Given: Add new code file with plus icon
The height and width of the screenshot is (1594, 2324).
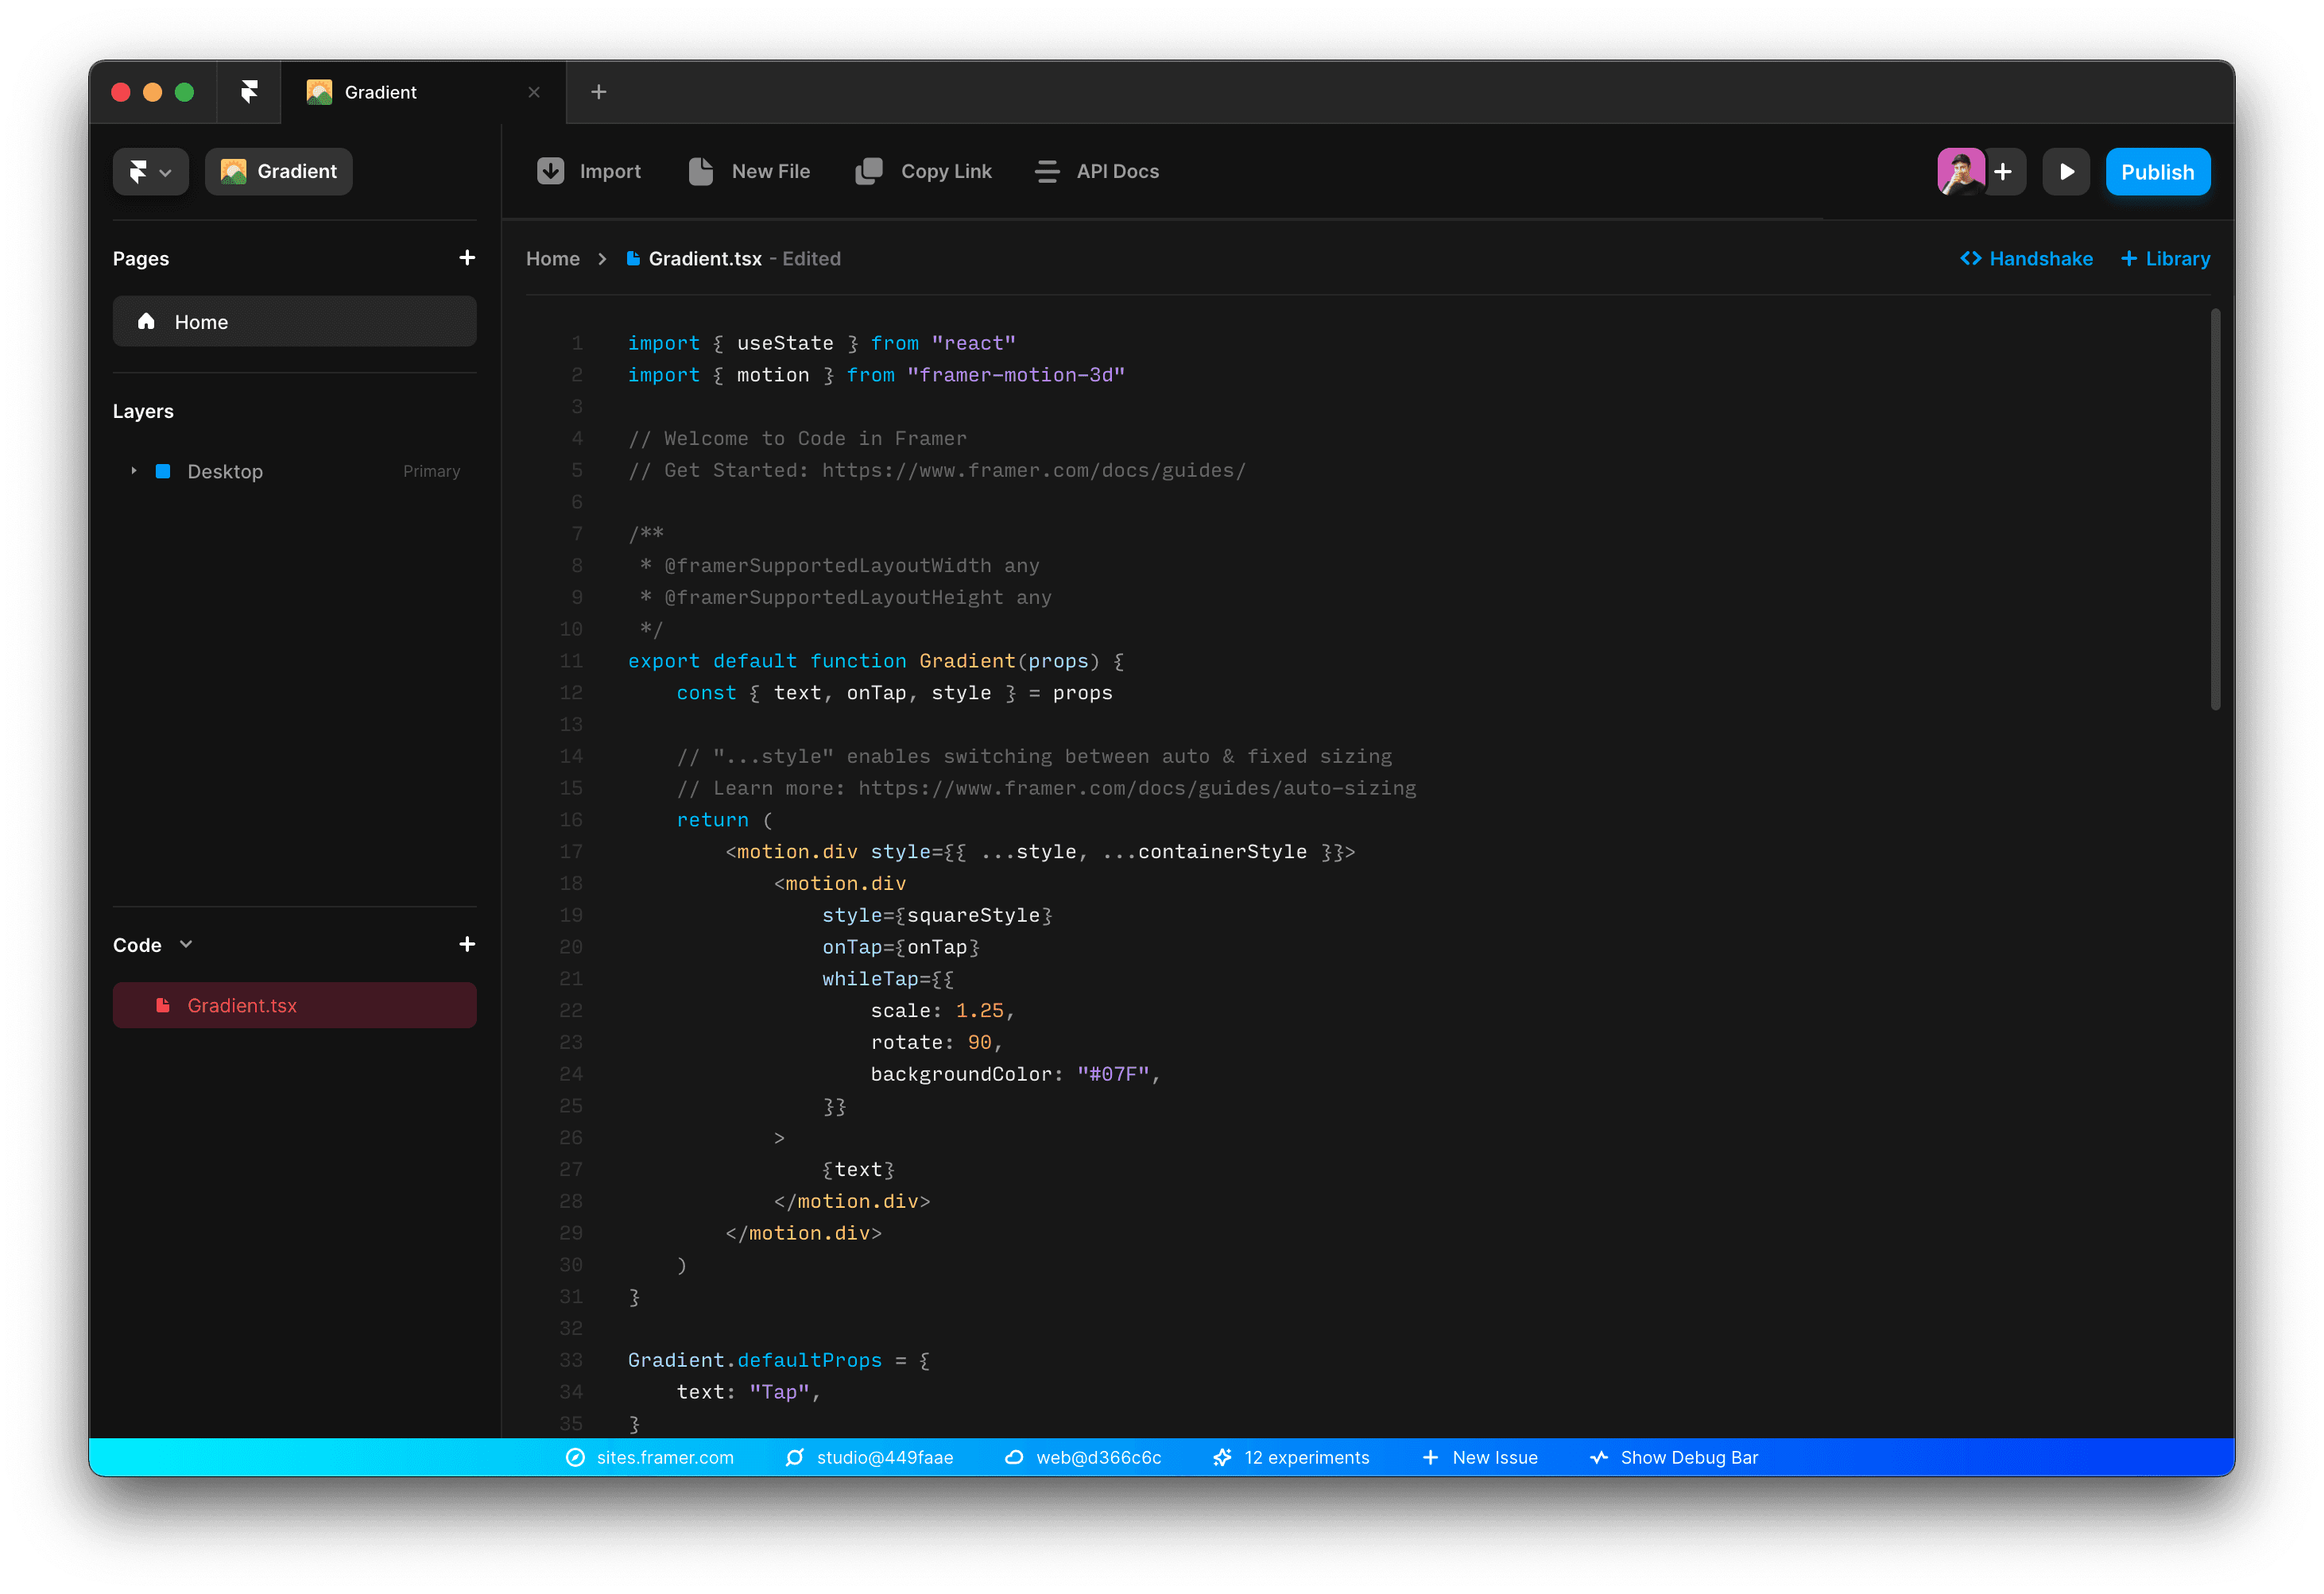Looking at the screenshot, I should coord(467,944).
